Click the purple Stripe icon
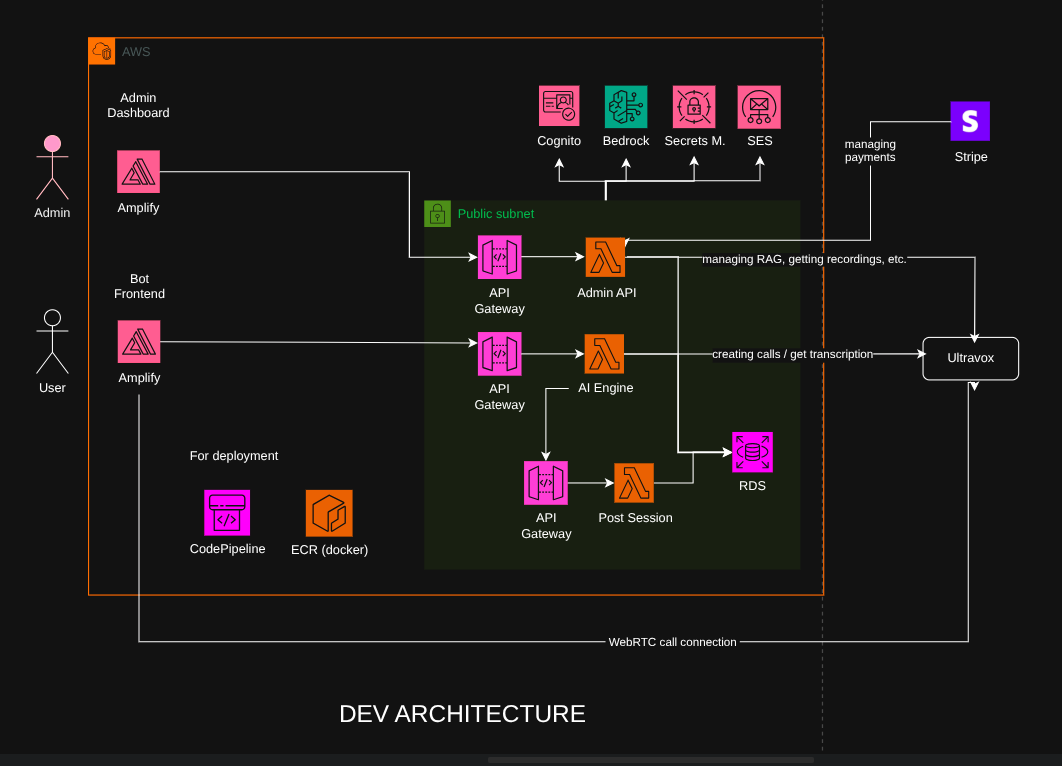Screen dimensions: 1062x766 pyautogui.click(x=969, y=121)
